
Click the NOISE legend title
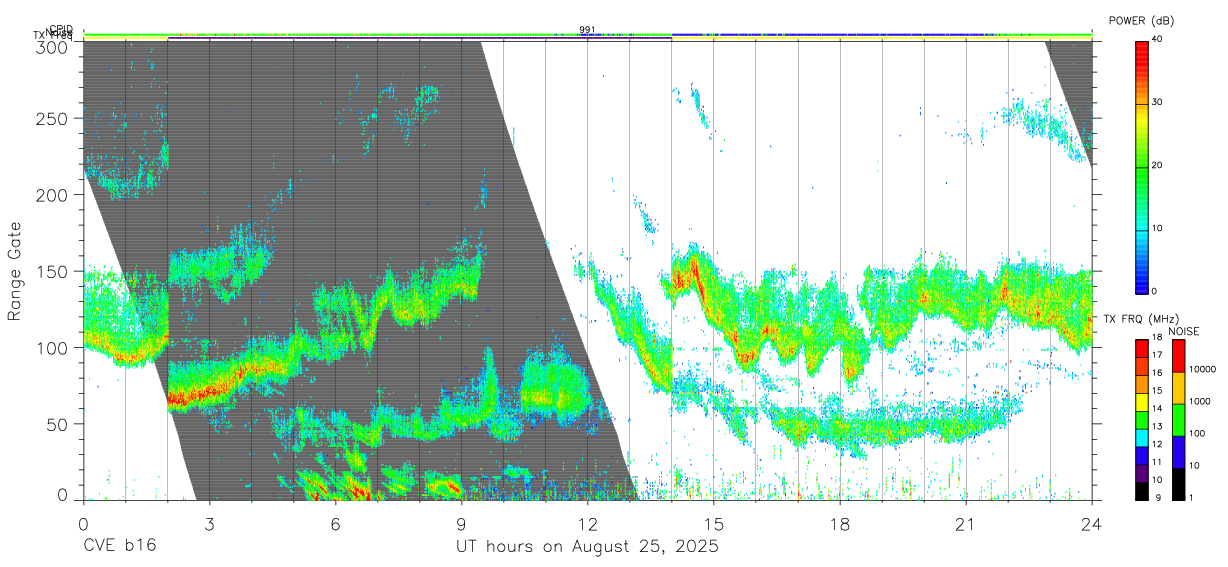(x=1185, y=331)
